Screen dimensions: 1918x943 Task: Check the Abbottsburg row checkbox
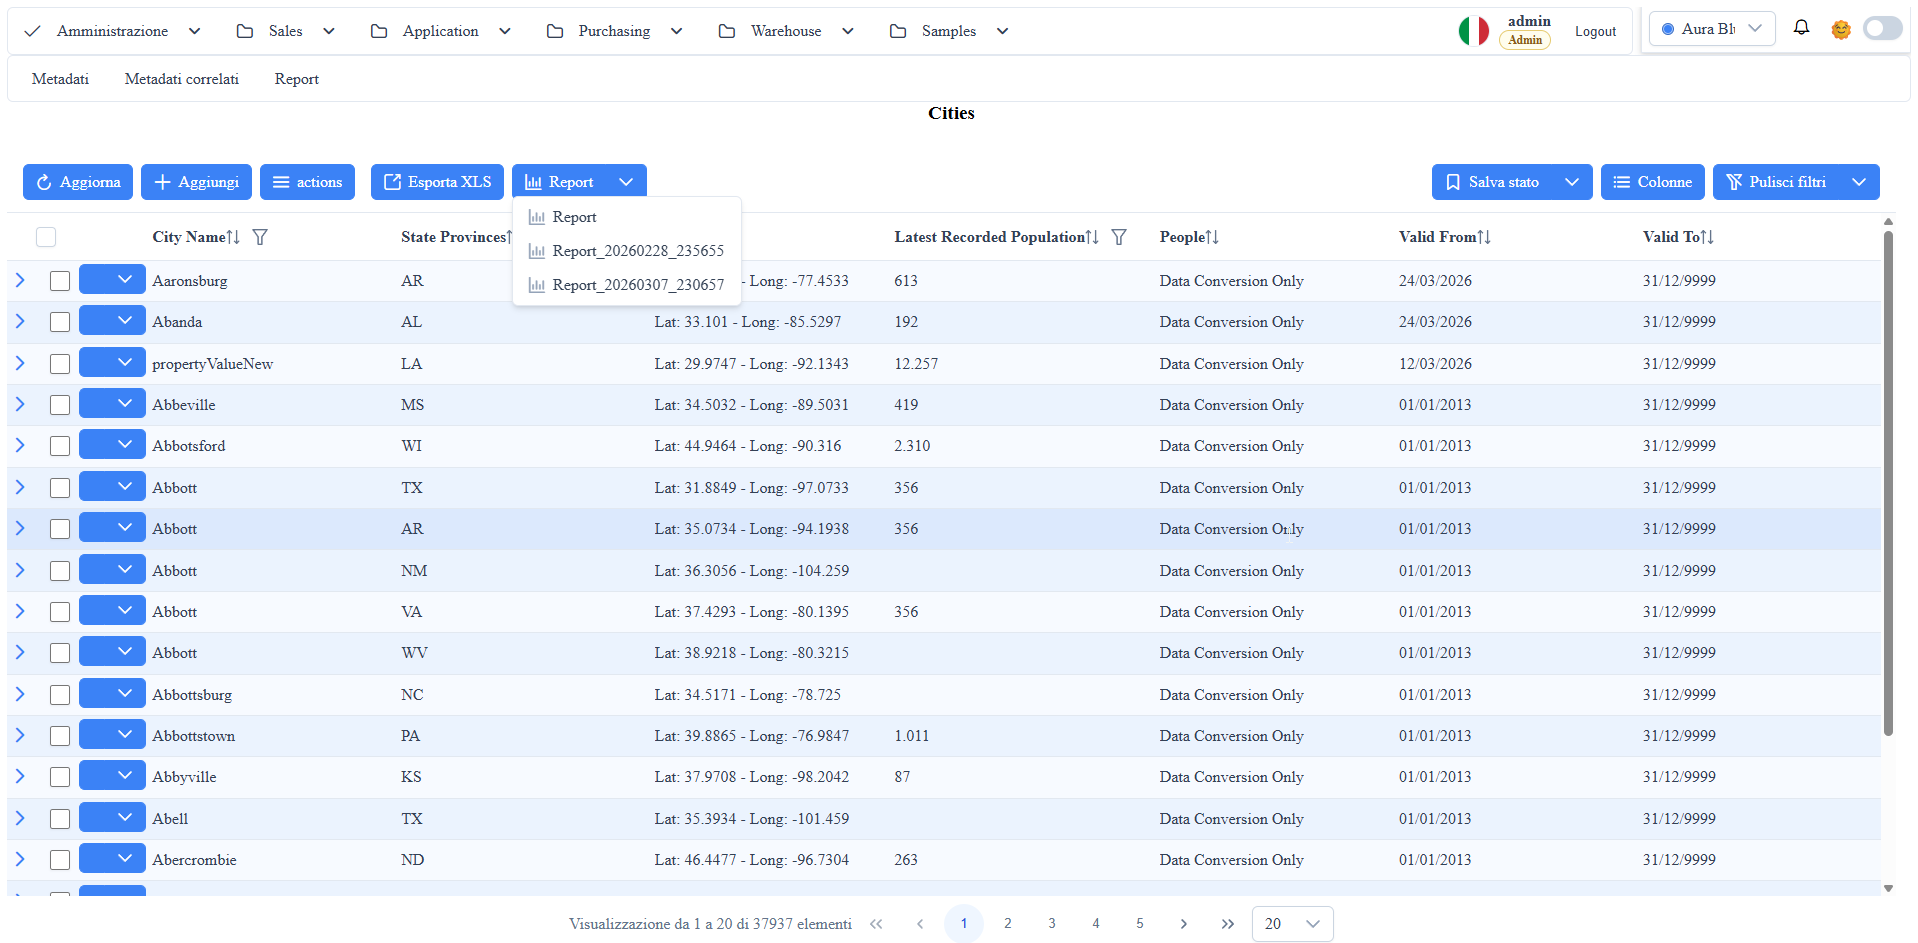point(60,695)
